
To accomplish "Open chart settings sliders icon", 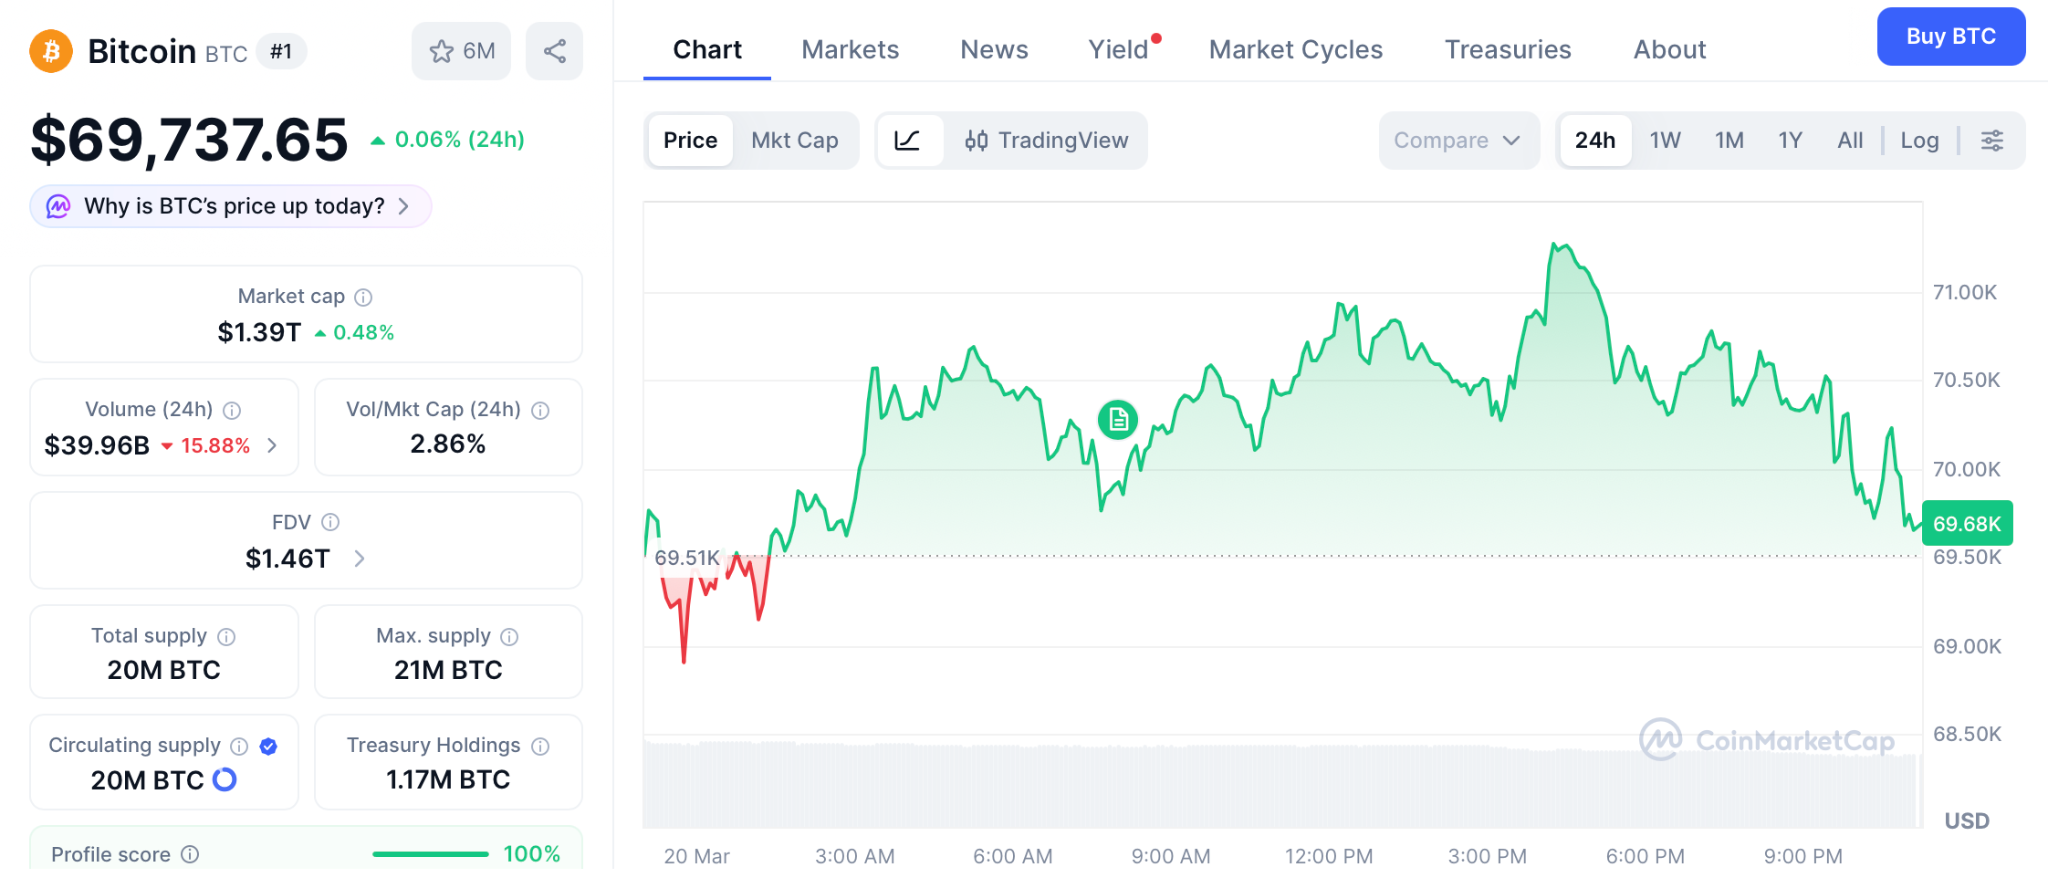I will tap(1991, 140).
